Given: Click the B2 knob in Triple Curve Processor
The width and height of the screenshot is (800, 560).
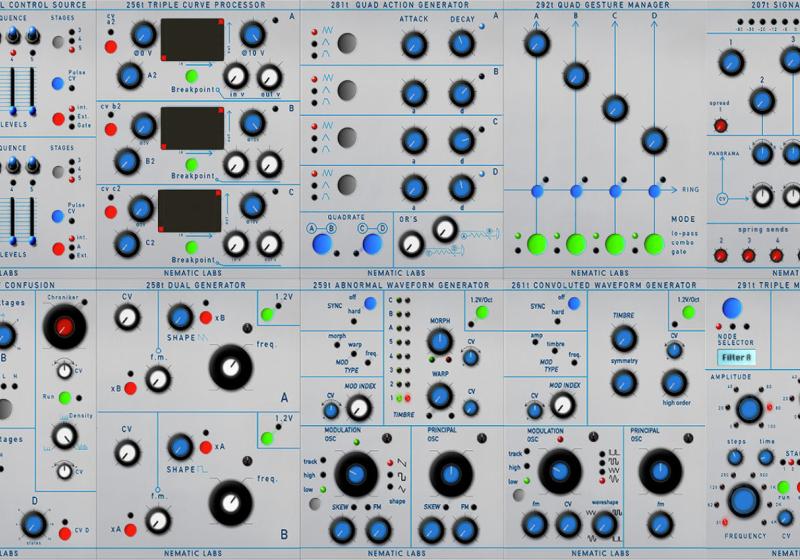Looking at the screenshot, I should (127, 162).
